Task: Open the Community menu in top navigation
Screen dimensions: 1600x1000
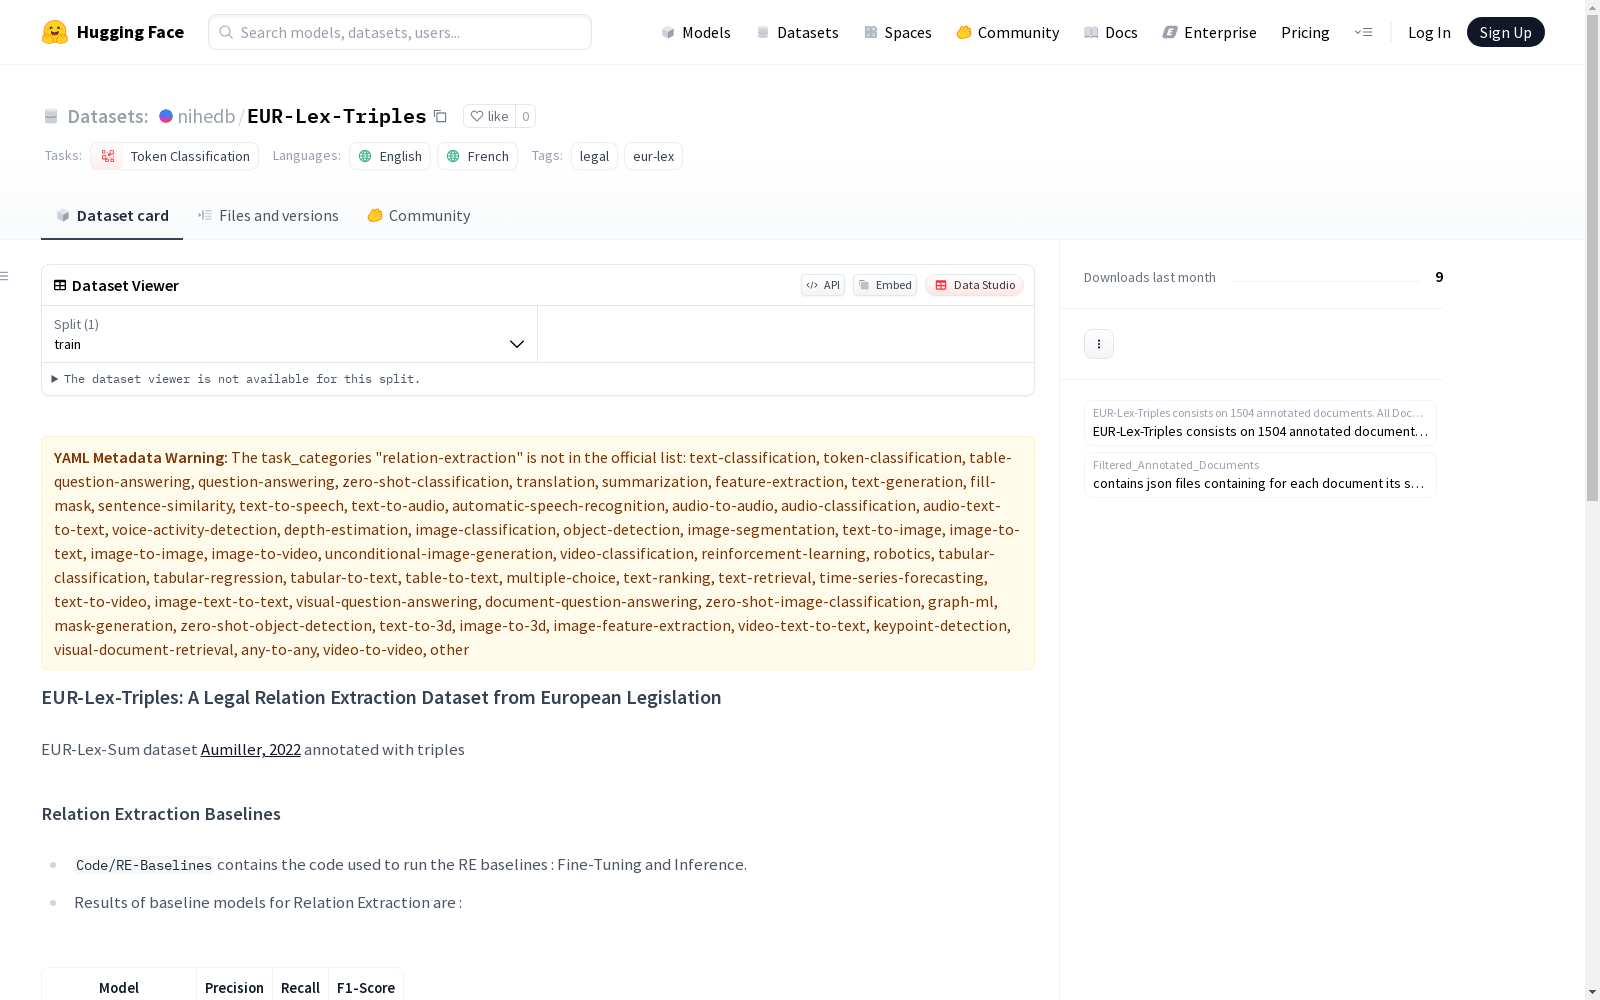Action: (1008, 32)
